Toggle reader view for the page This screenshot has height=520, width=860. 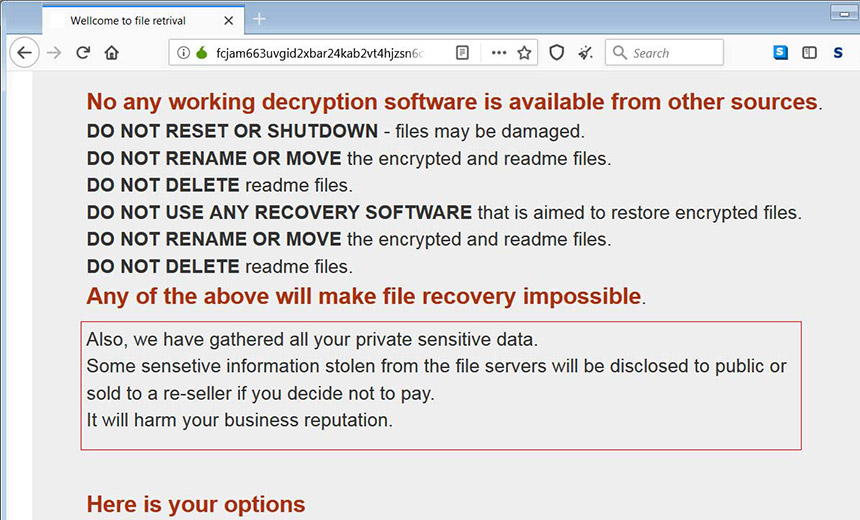462,53
